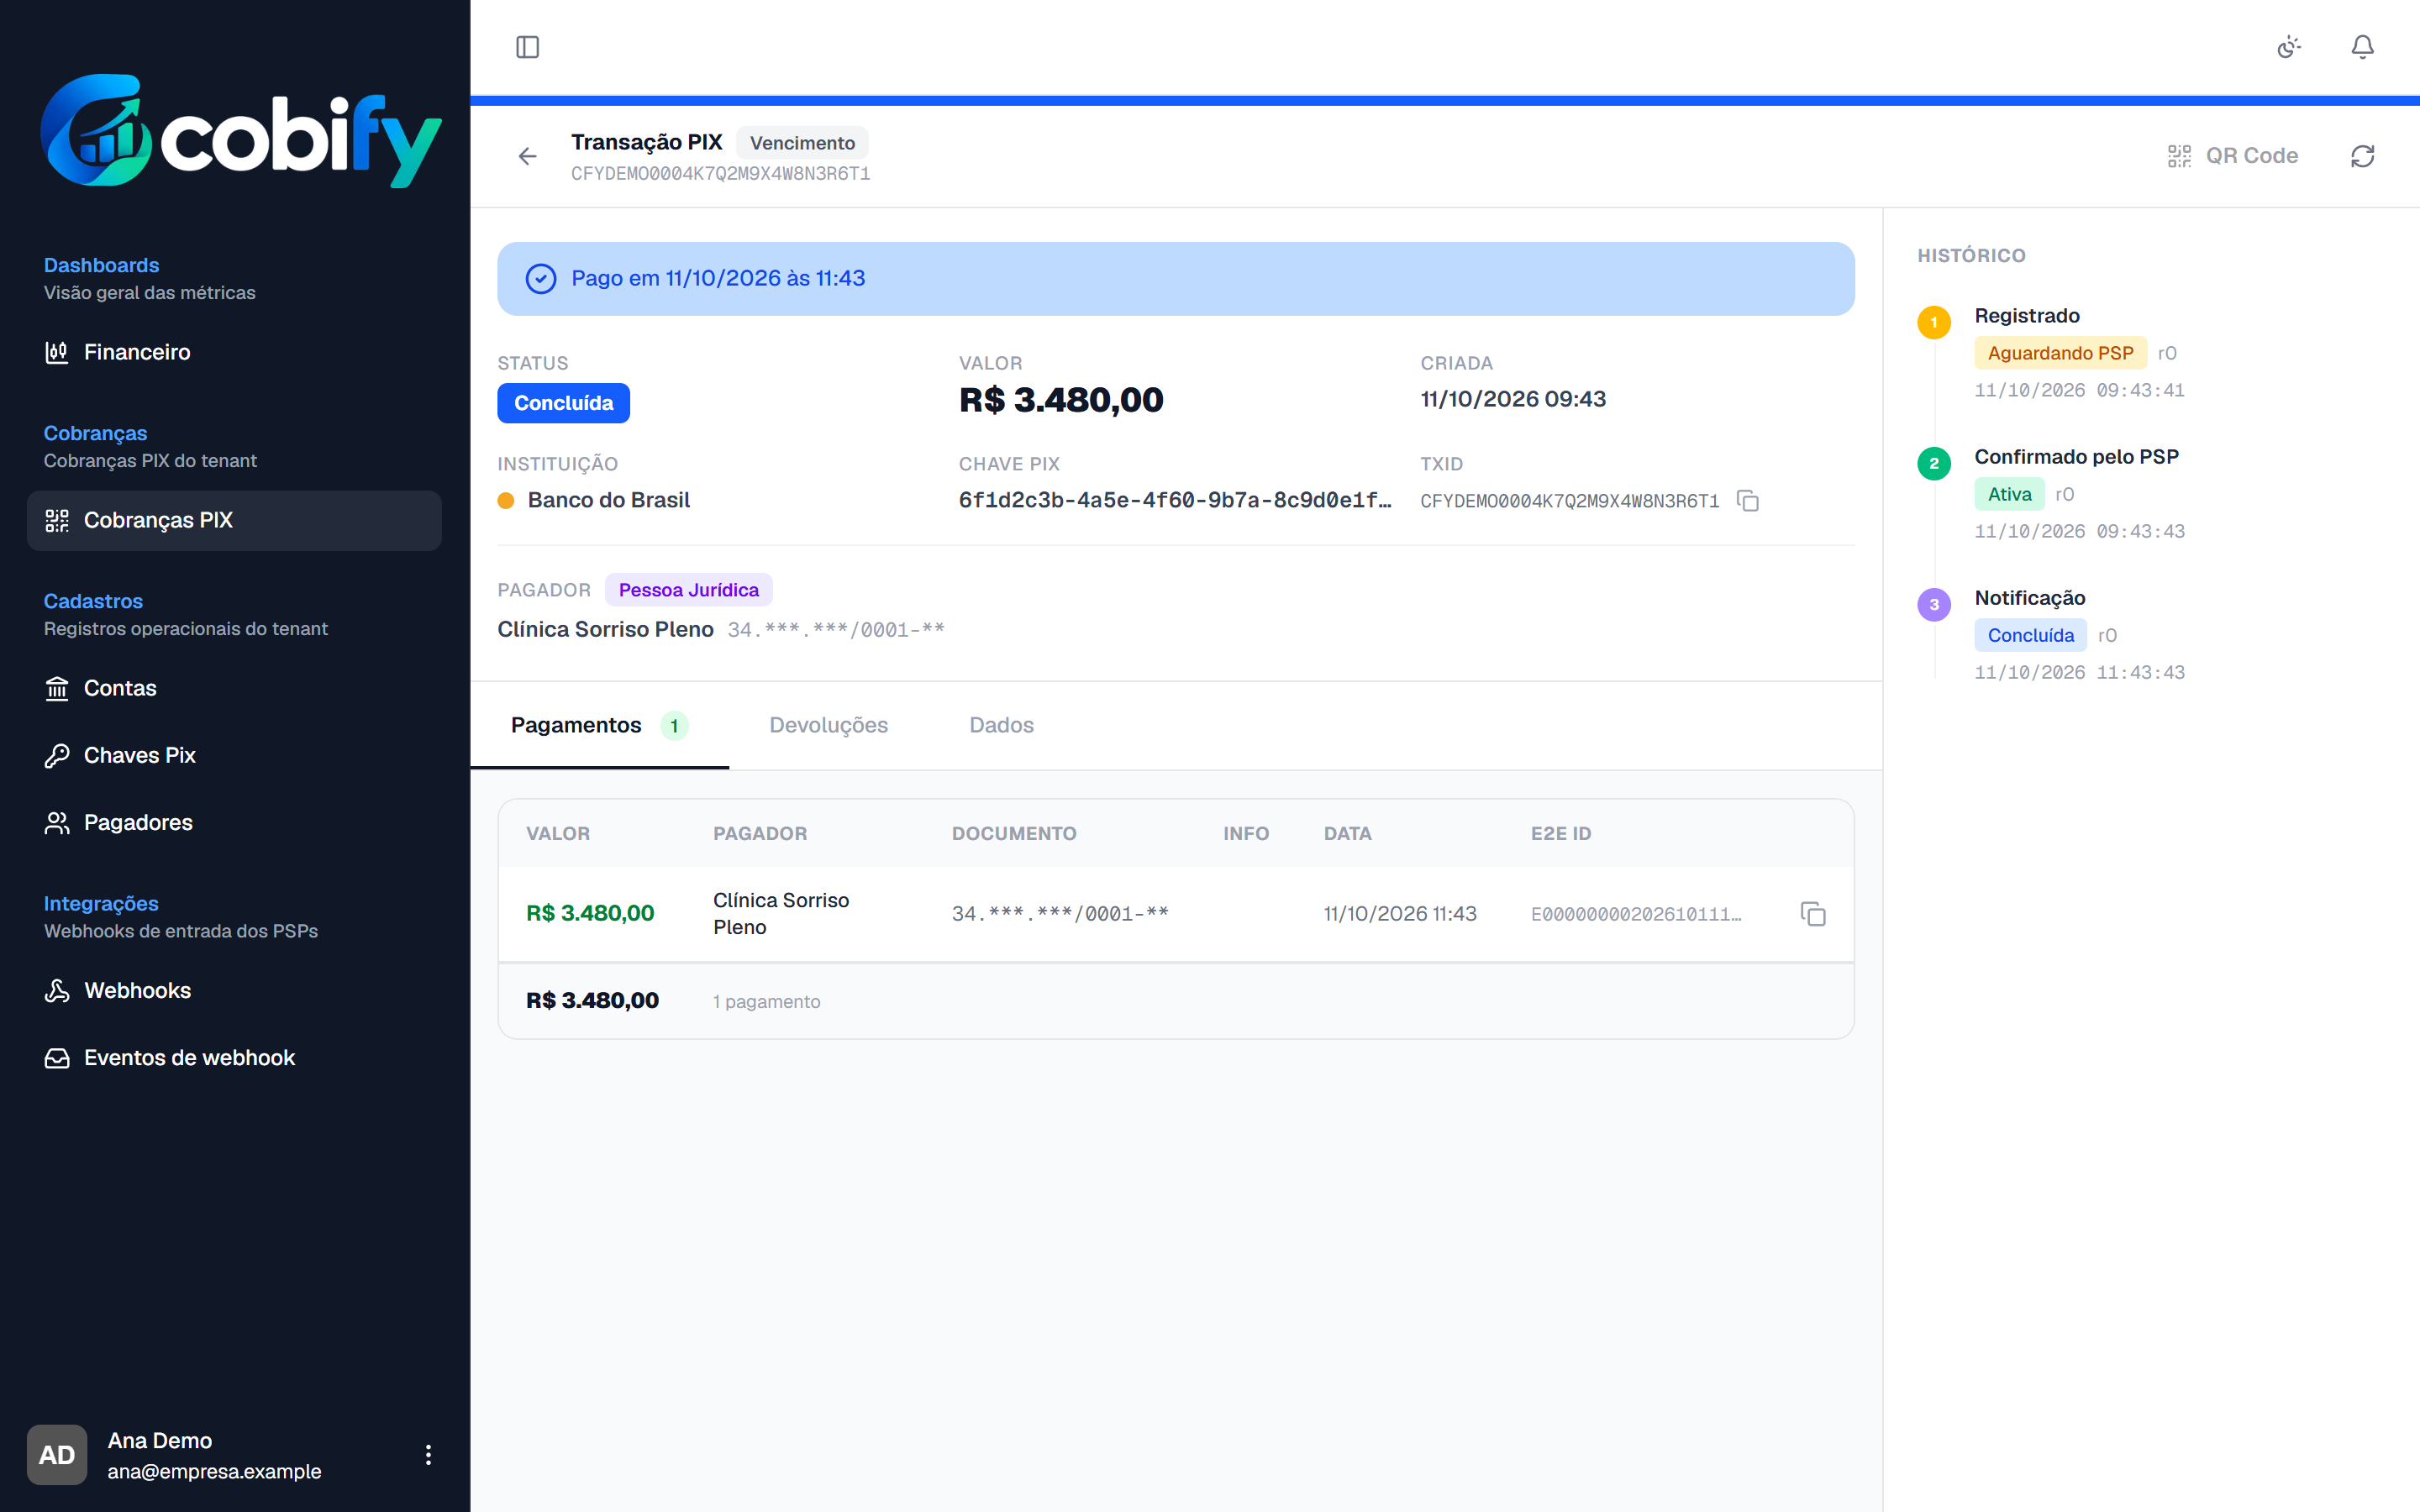Click history step 1 Registrado marker
Screen dimensions: 2420x1512
click(x=1934, y=322)
